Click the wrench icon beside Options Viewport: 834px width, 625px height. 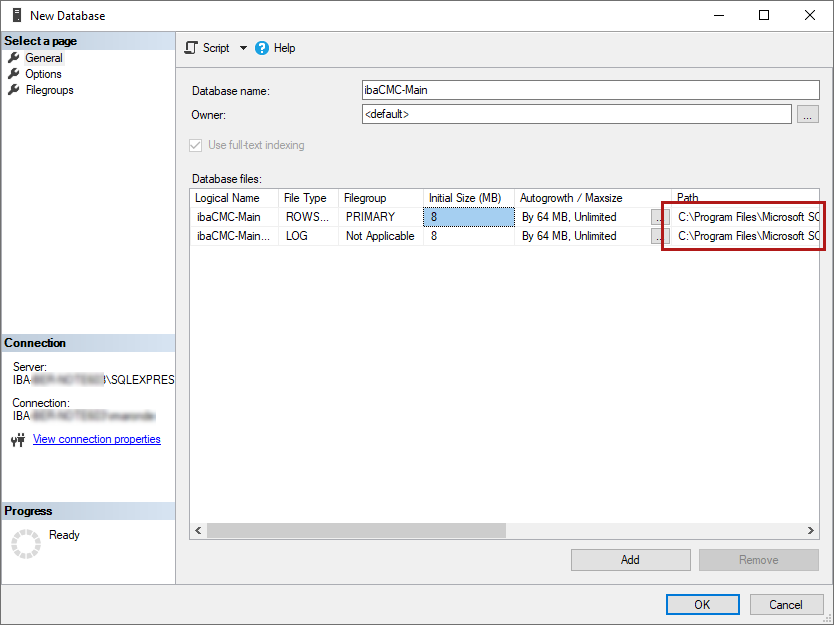(x=14, y=73)
